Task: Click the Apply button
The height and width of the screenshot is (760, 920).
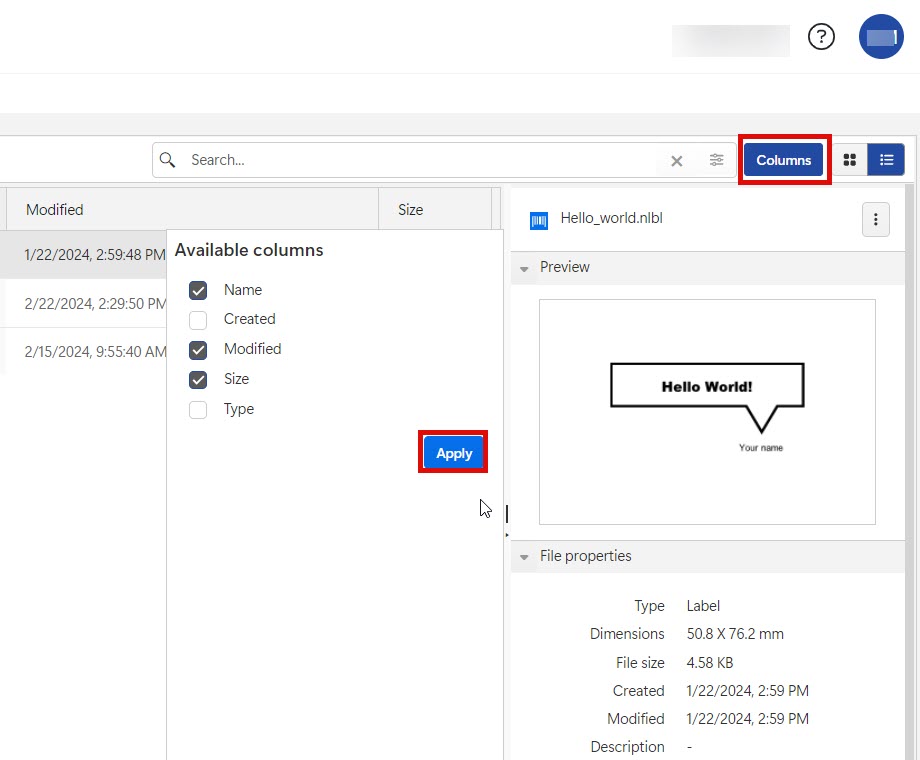Action: 454,453
